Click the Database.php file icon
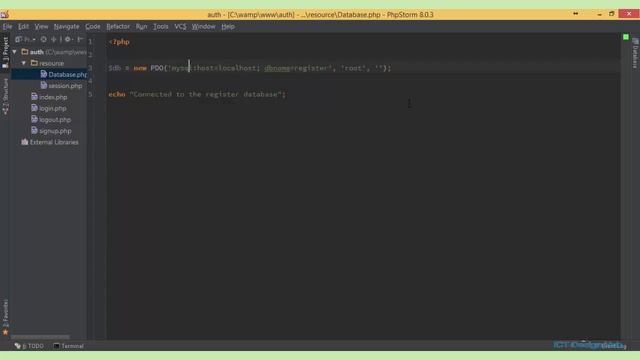The height and width of the screenshot is (360, 640). click(44, 74)
